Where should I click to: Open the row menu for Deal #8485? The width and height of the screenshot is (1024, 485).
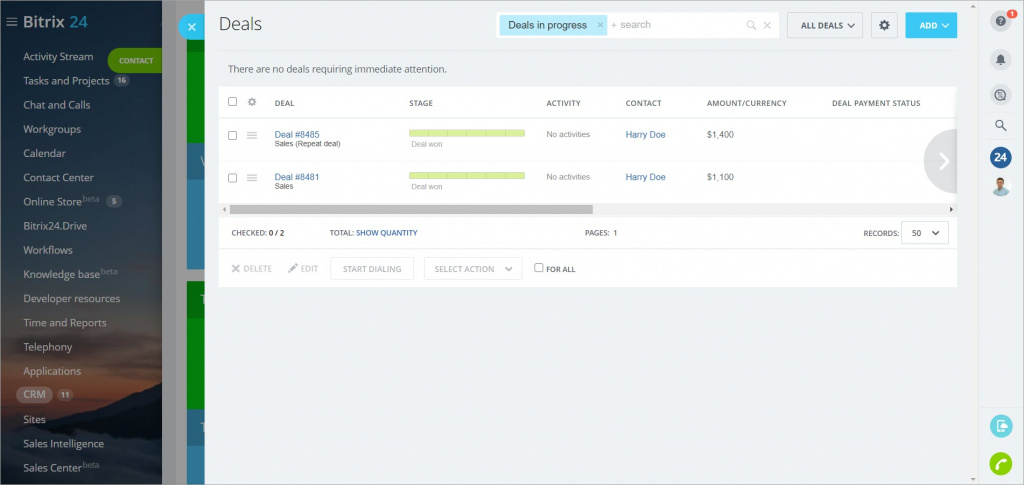(x=252, y=135)
